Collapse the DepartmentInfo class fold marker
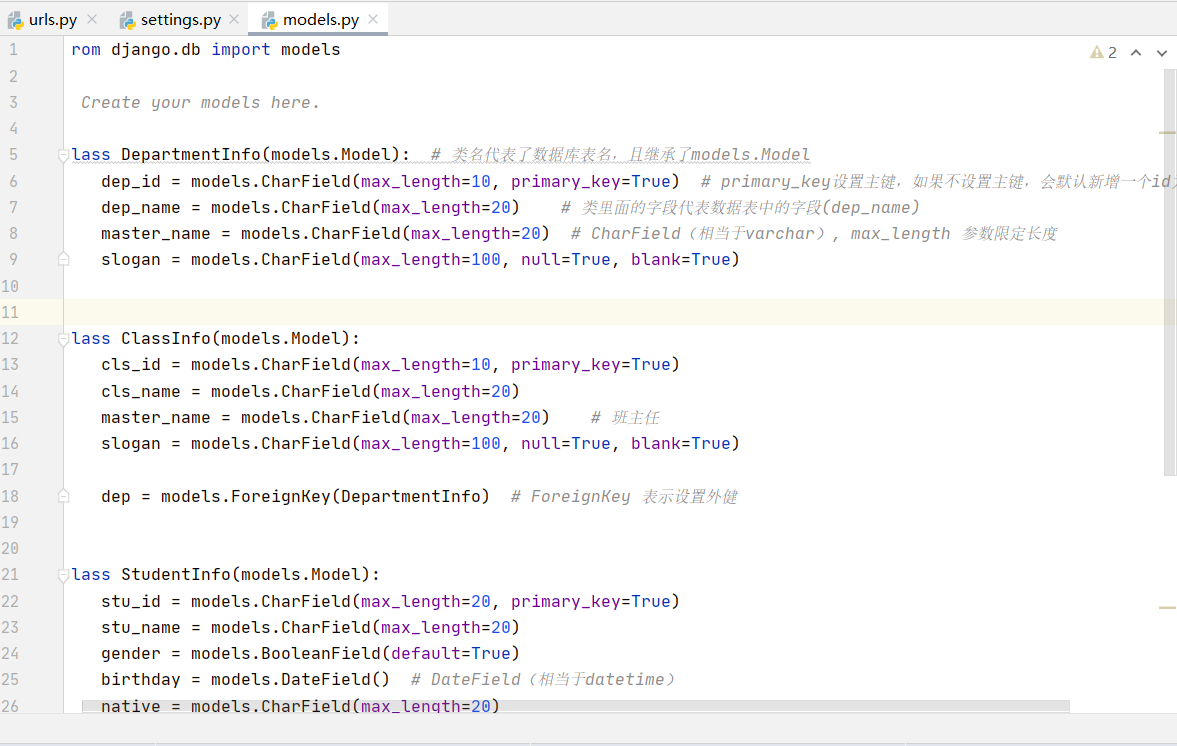The width and height of the screenshot is (1177, 746). [x=63, y=155]
